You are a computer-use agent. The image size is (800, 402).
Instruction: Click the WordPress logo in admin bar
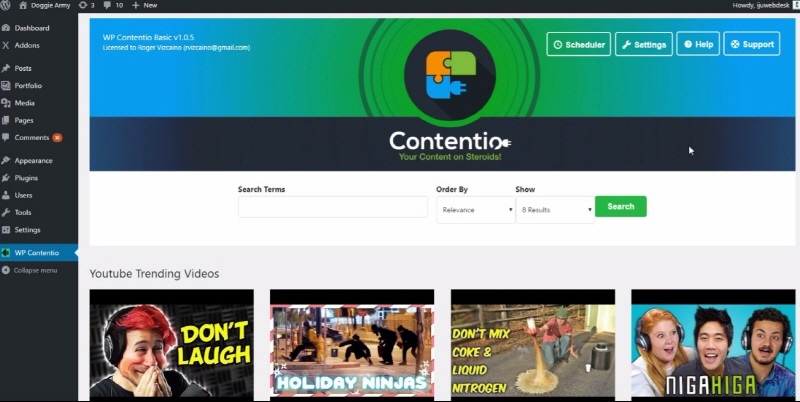tap(5, 5)
